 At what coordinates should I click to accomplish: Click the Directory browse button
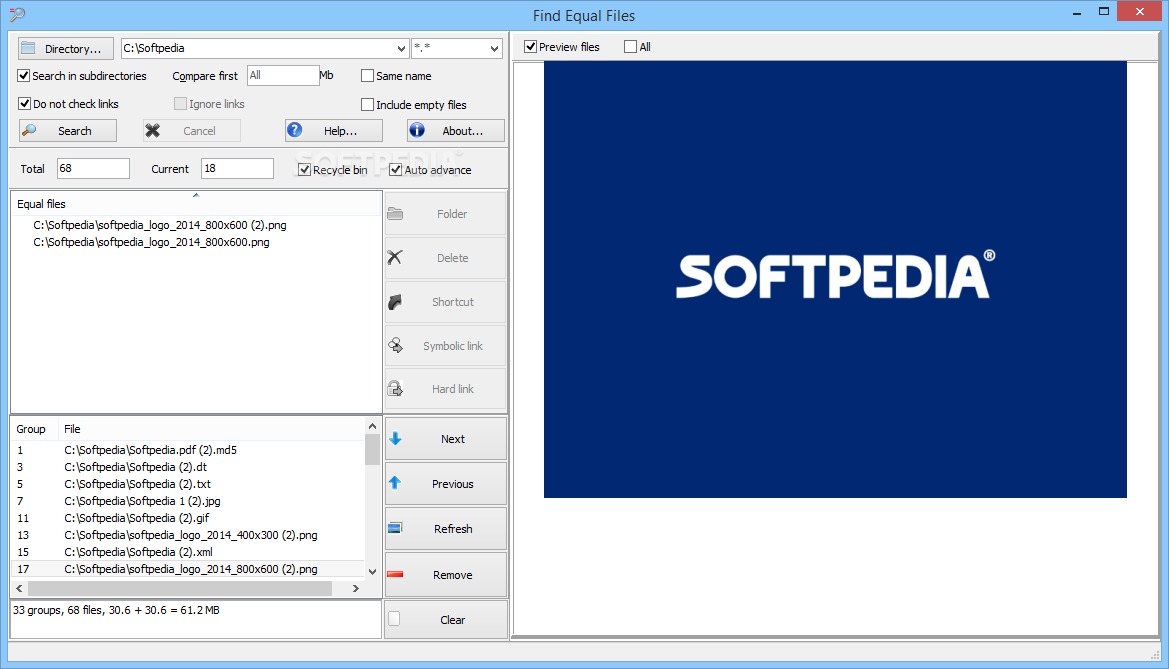point(66,48)
